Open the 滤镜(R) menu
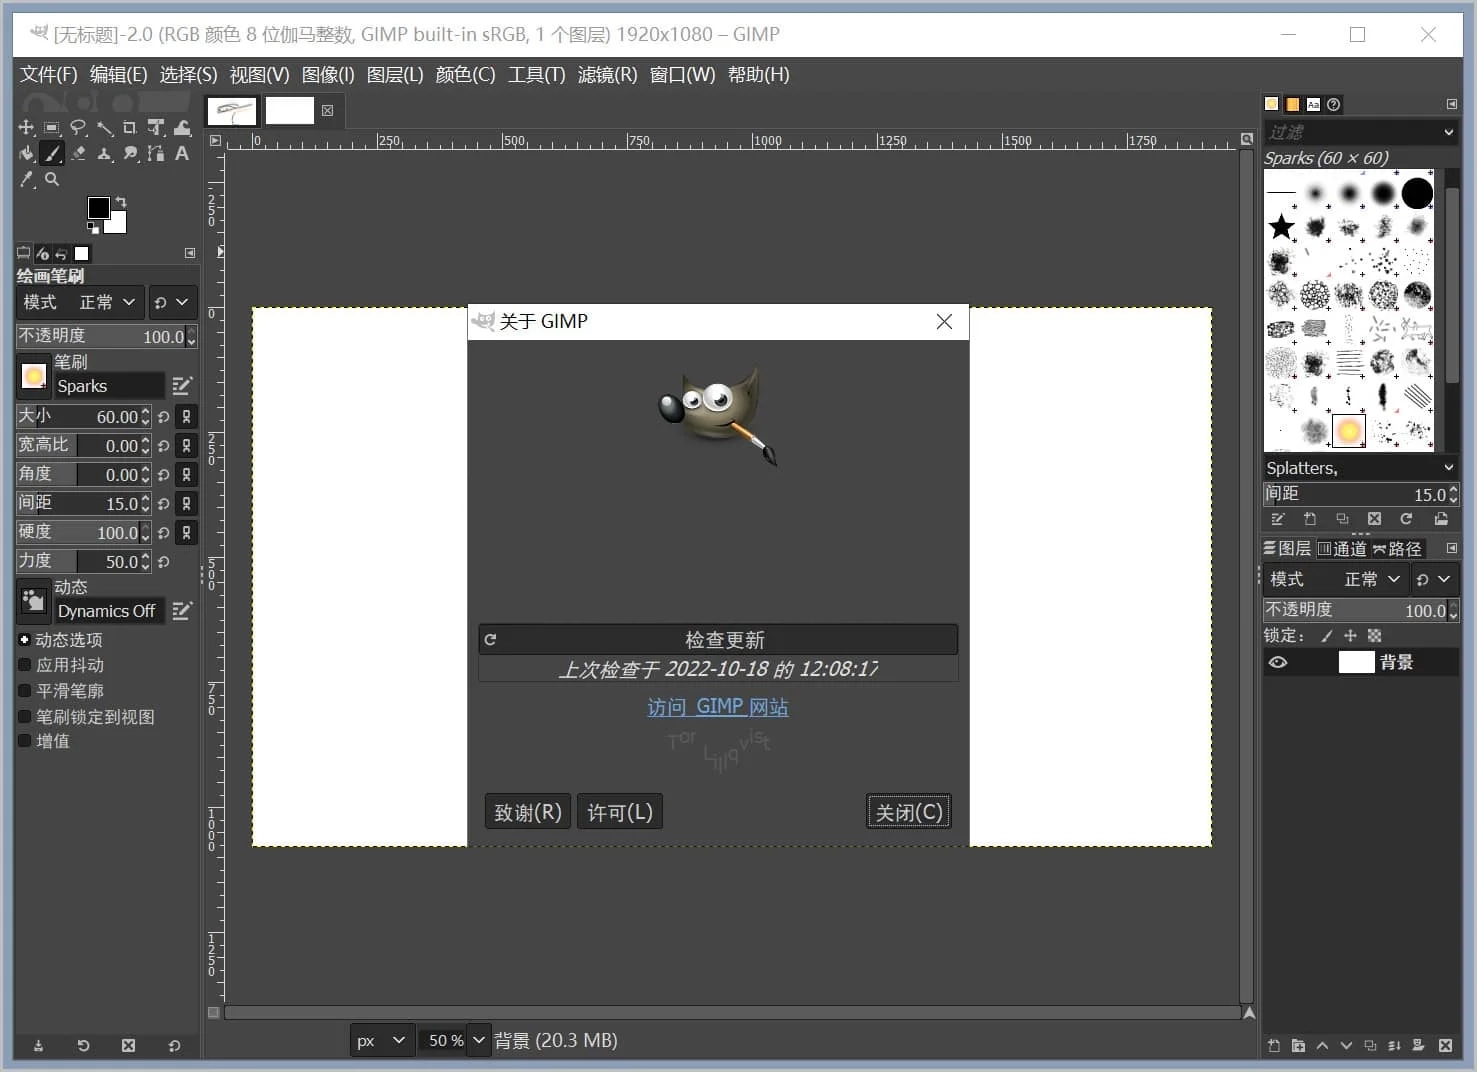Screen dimensions: 1477x1072 [606, 75]
